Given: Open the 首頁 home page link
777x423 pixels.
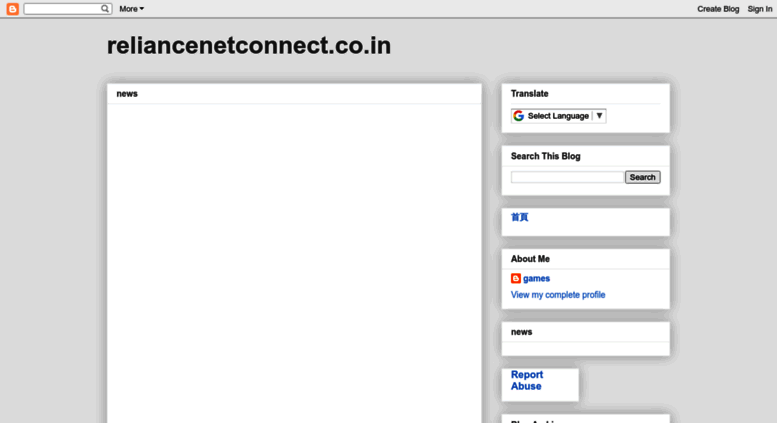Looking at the screenshot, I should click(x=519, y=217).
